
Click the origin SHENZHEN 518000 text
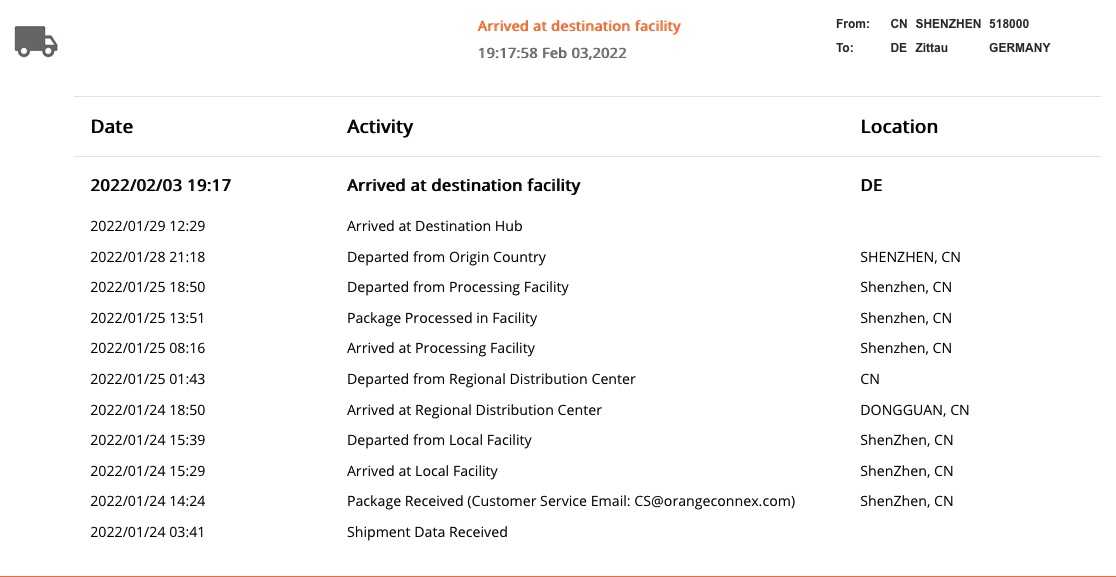point(972,24)
